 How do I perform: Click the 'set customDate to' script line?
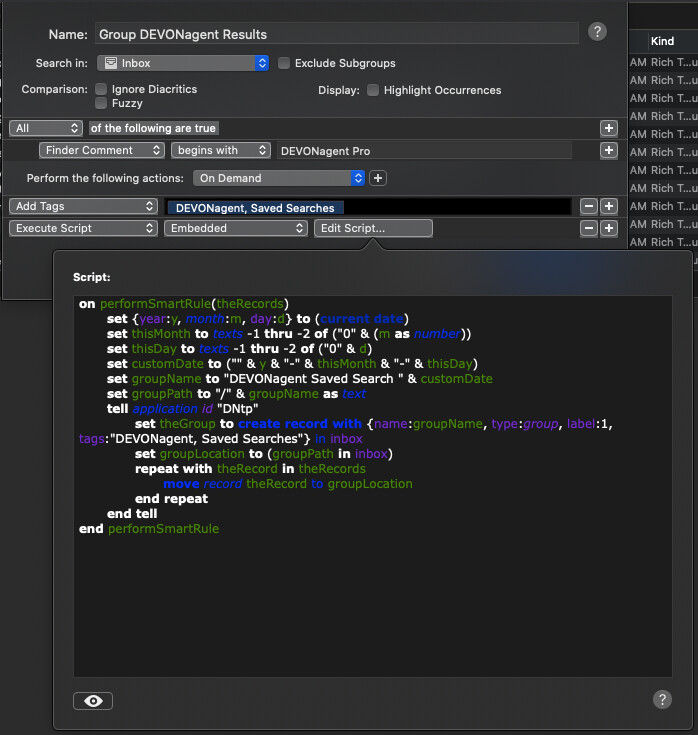[x=293, y=364]
